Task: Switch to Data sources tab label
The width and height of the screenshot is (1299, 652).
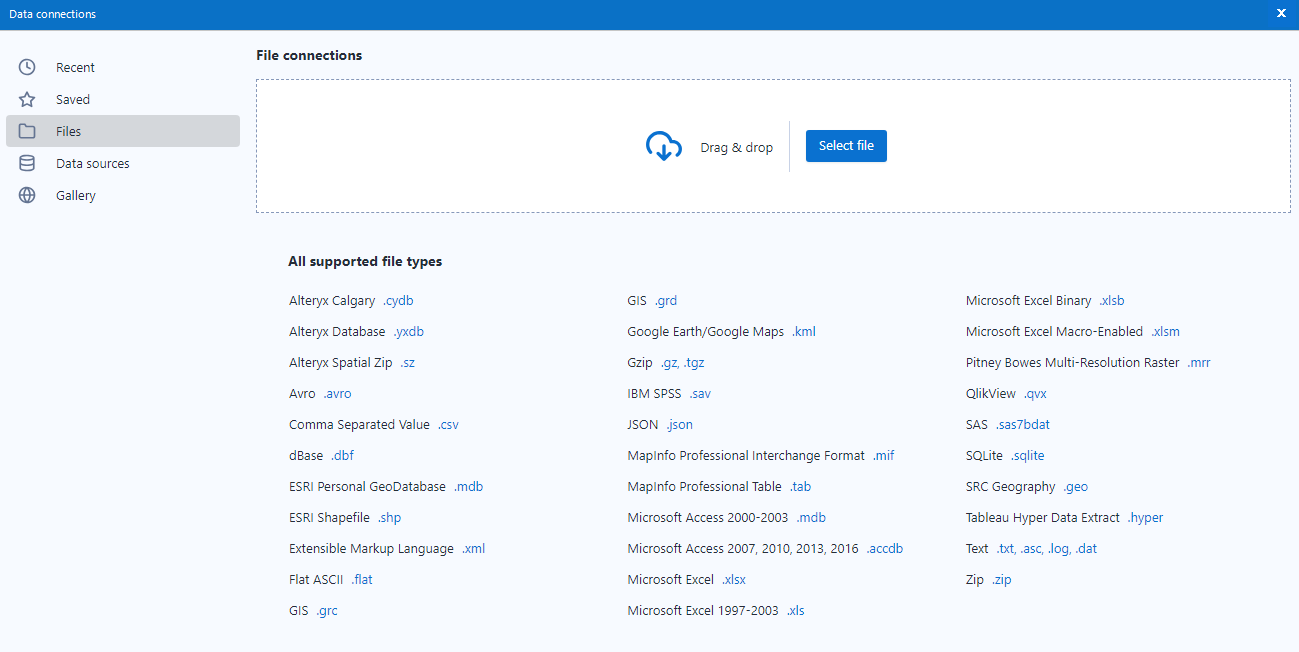Action: (93, 163)
